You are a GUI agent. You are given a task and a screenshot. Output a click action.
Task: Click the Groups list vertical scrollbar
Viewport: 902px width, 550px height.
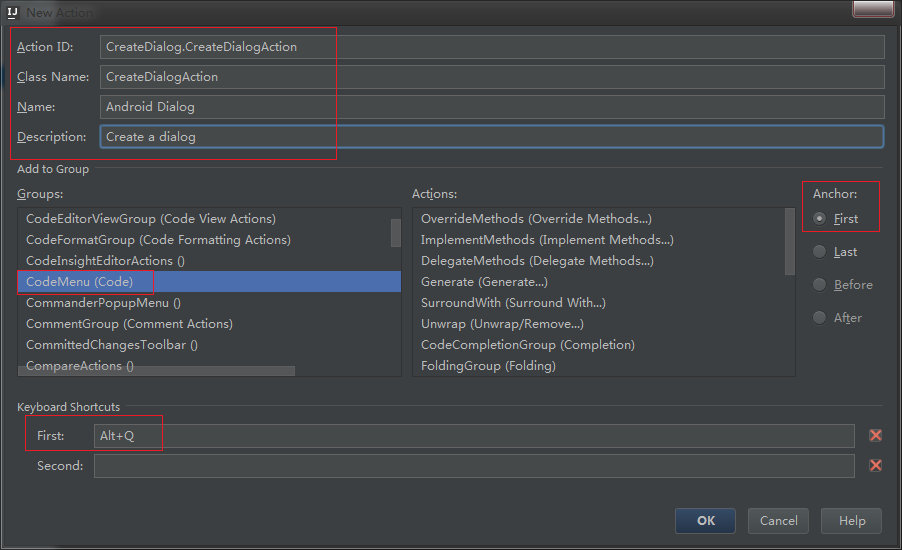click(x=396, y=233)
